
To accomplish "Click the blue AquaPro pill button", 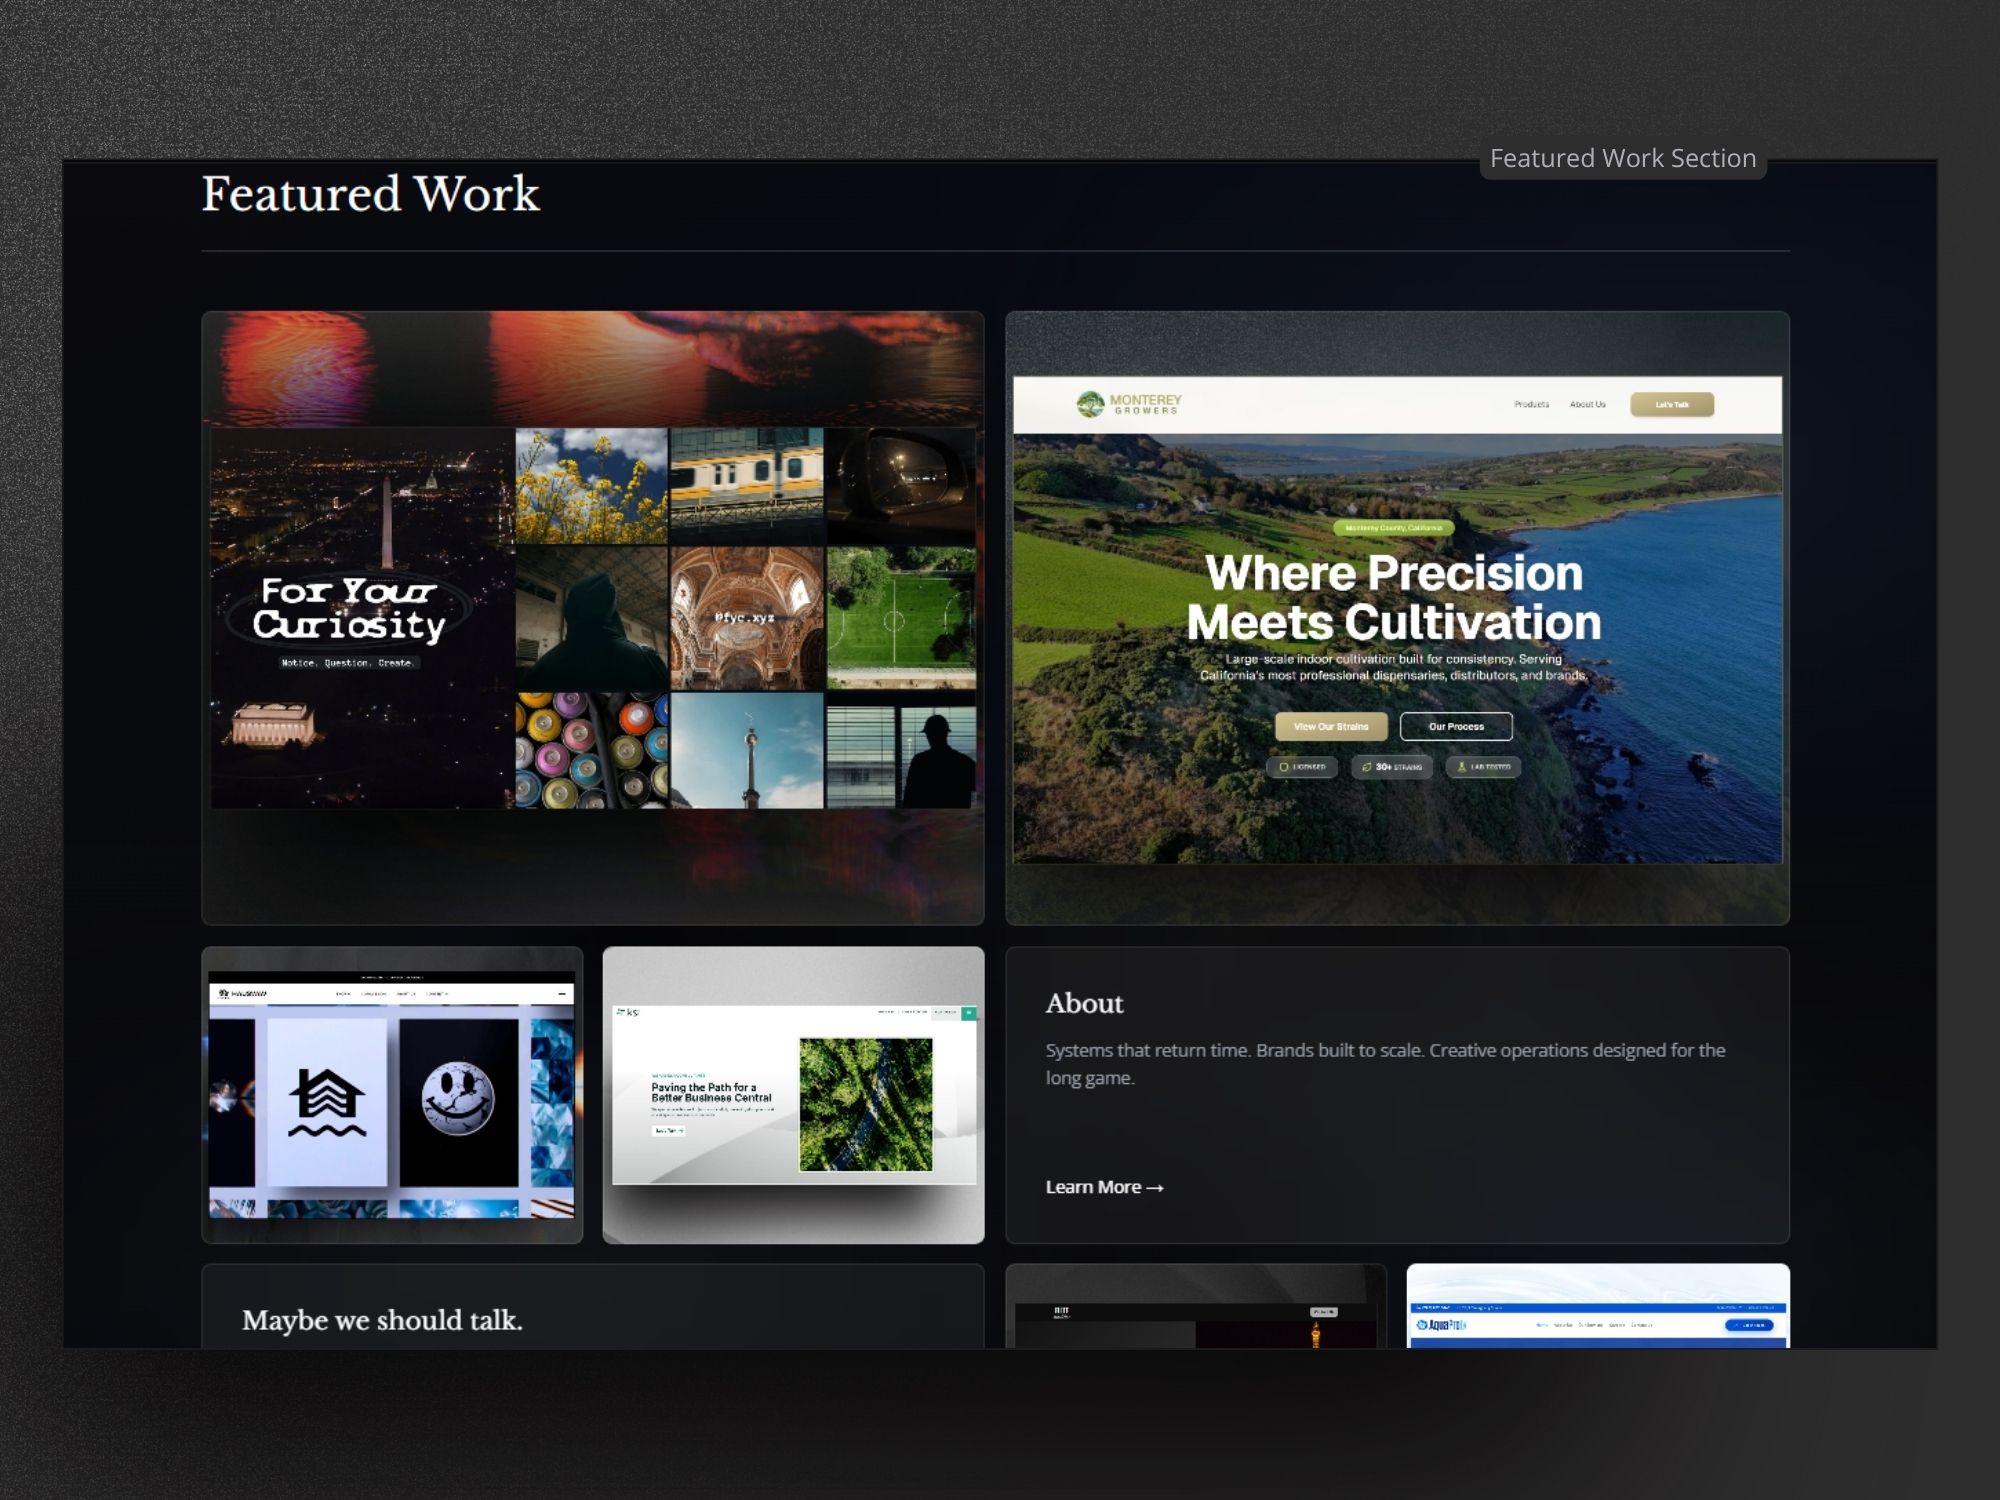I will coord(1749,1325).
